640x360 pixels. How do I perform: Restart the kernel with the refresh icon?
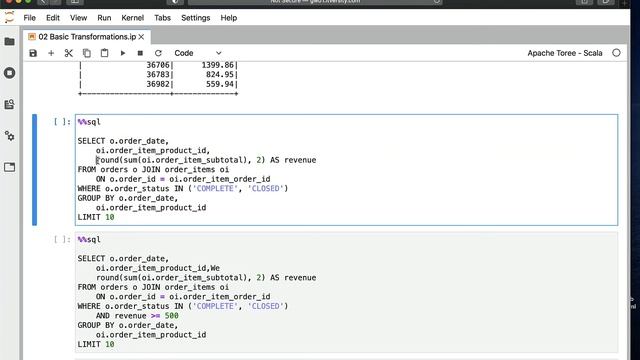point(158,53)
